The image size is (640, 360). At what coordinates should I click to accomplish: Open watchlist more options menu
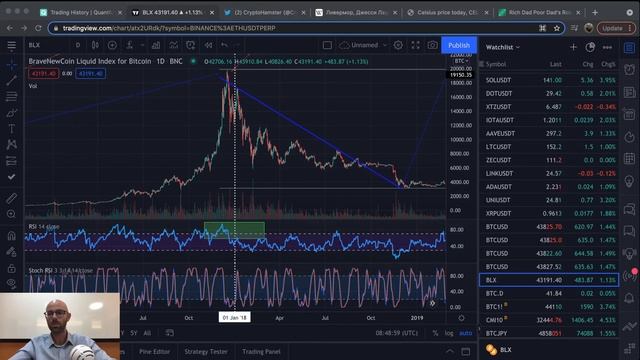point(607,47)
